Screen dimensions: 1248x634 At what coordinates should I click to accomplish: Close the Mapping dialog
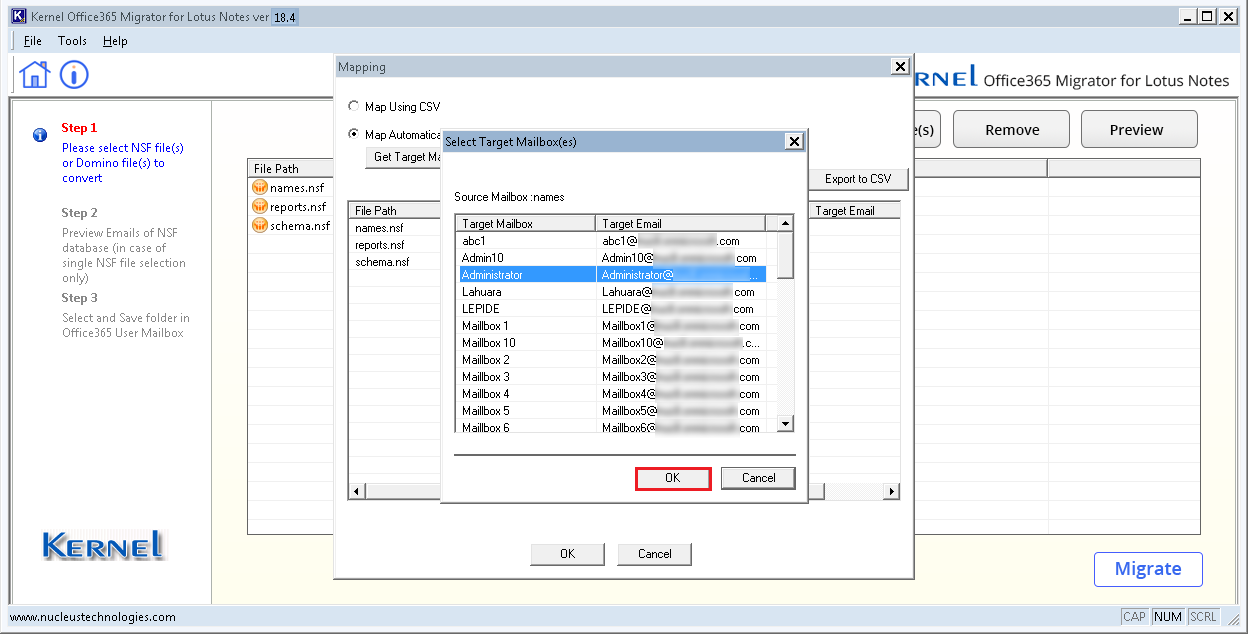point(899,66)
